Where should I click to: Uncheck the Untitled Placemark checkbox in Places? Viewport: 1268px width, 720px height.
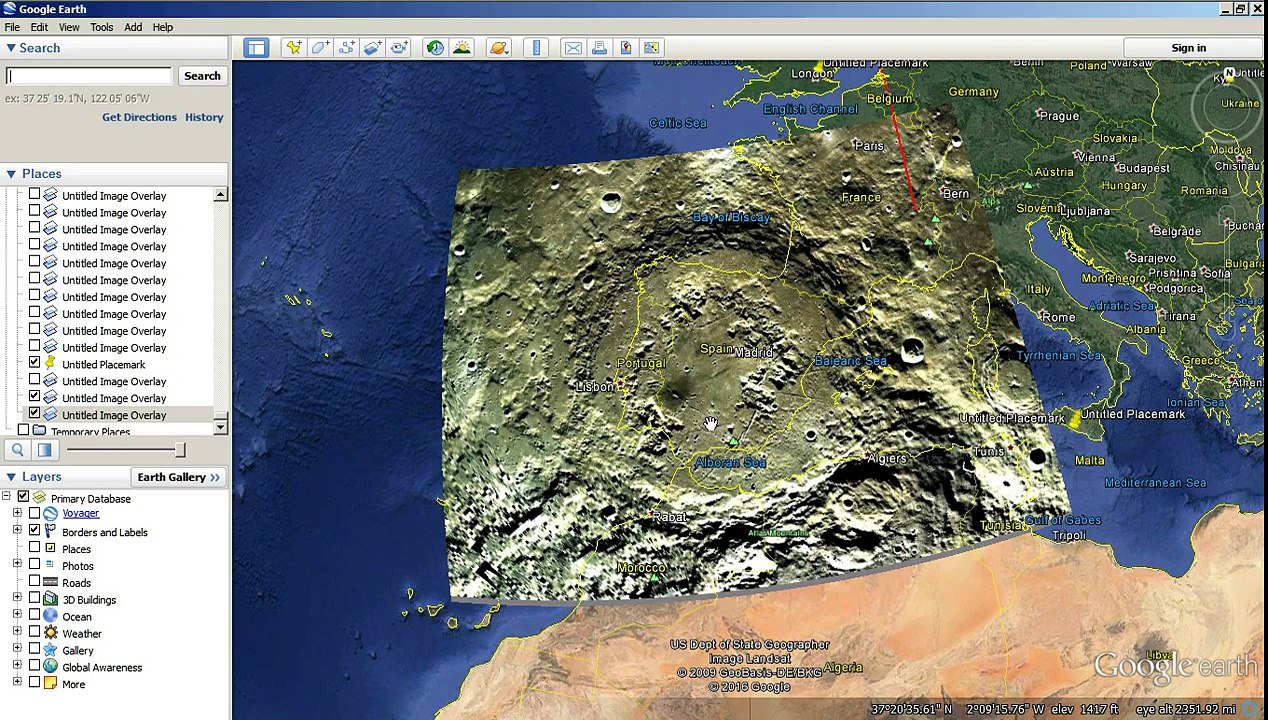click(34, 364)
